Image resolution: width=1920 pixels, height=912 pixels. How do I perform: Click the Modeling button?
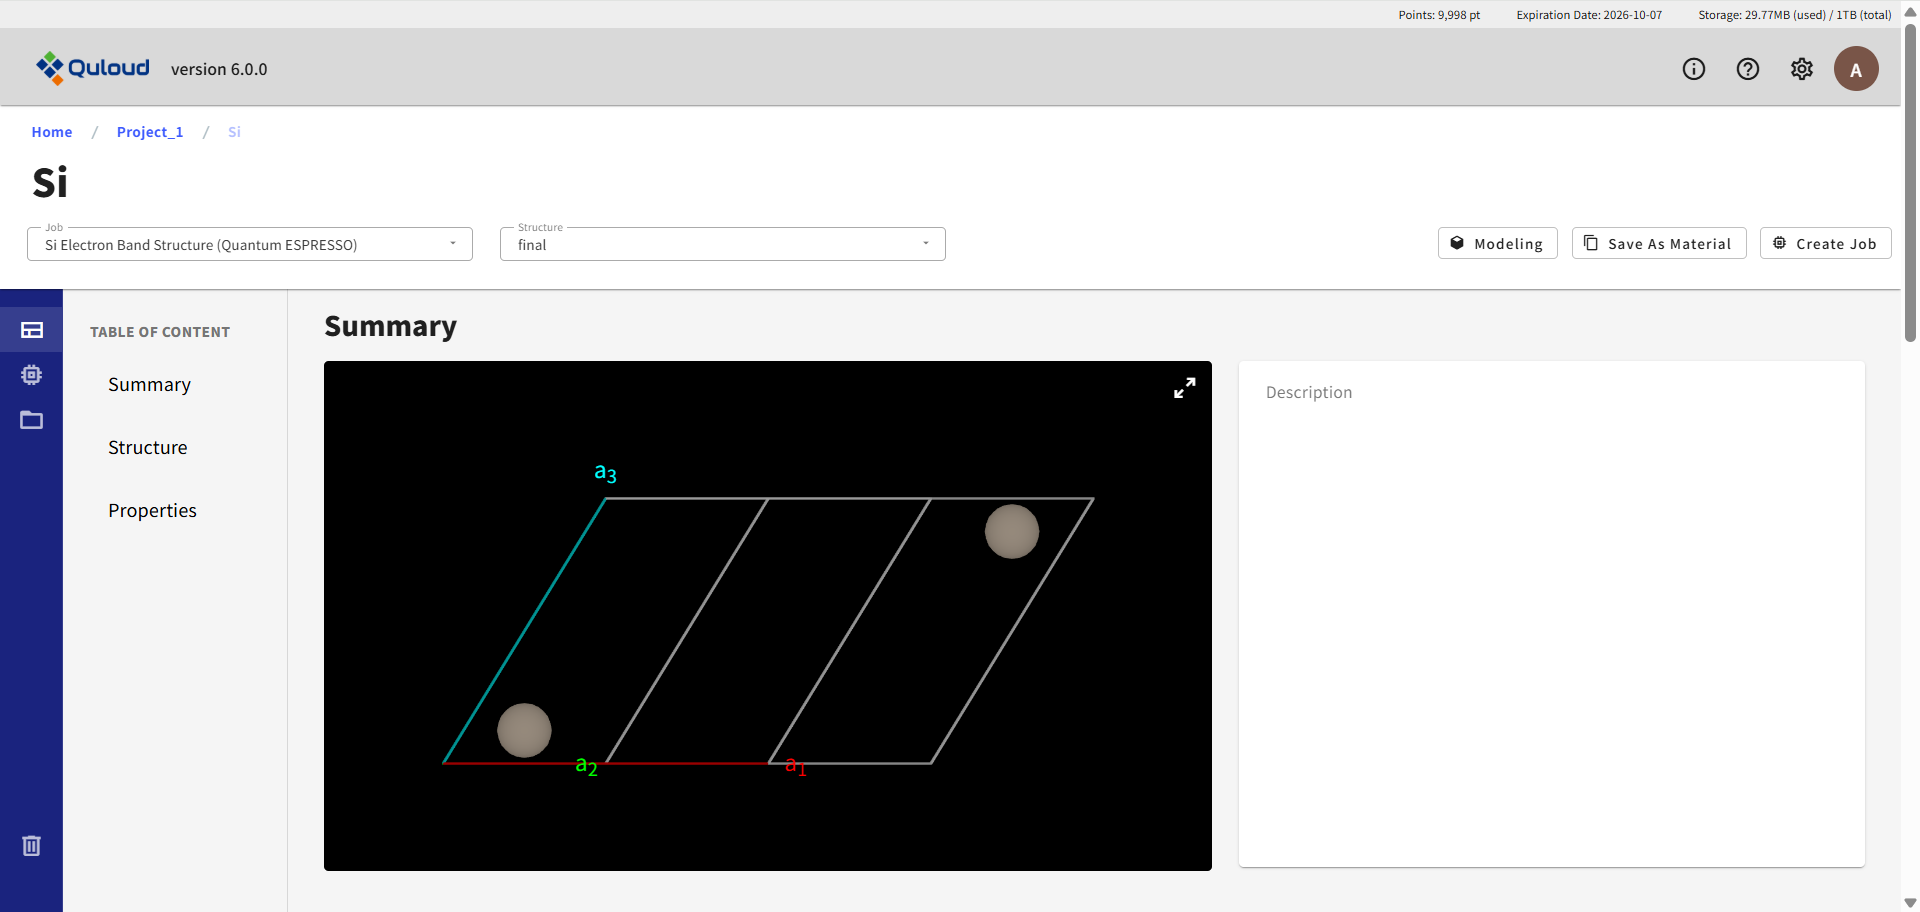(x=1497, y=244)
